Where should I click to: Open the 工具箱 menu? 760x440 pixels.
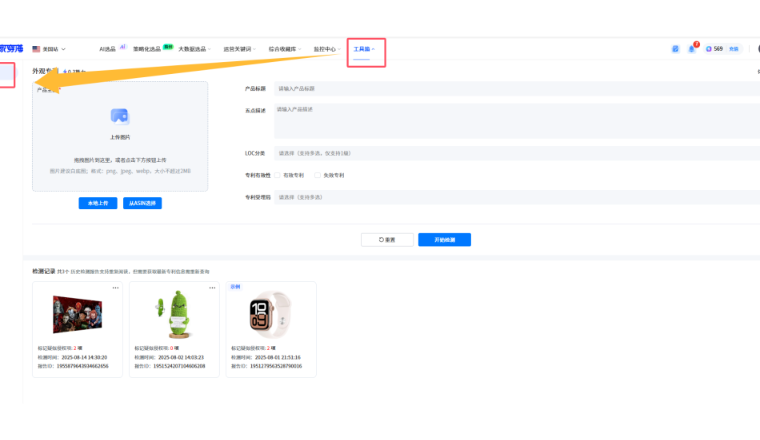pos(364,49)
